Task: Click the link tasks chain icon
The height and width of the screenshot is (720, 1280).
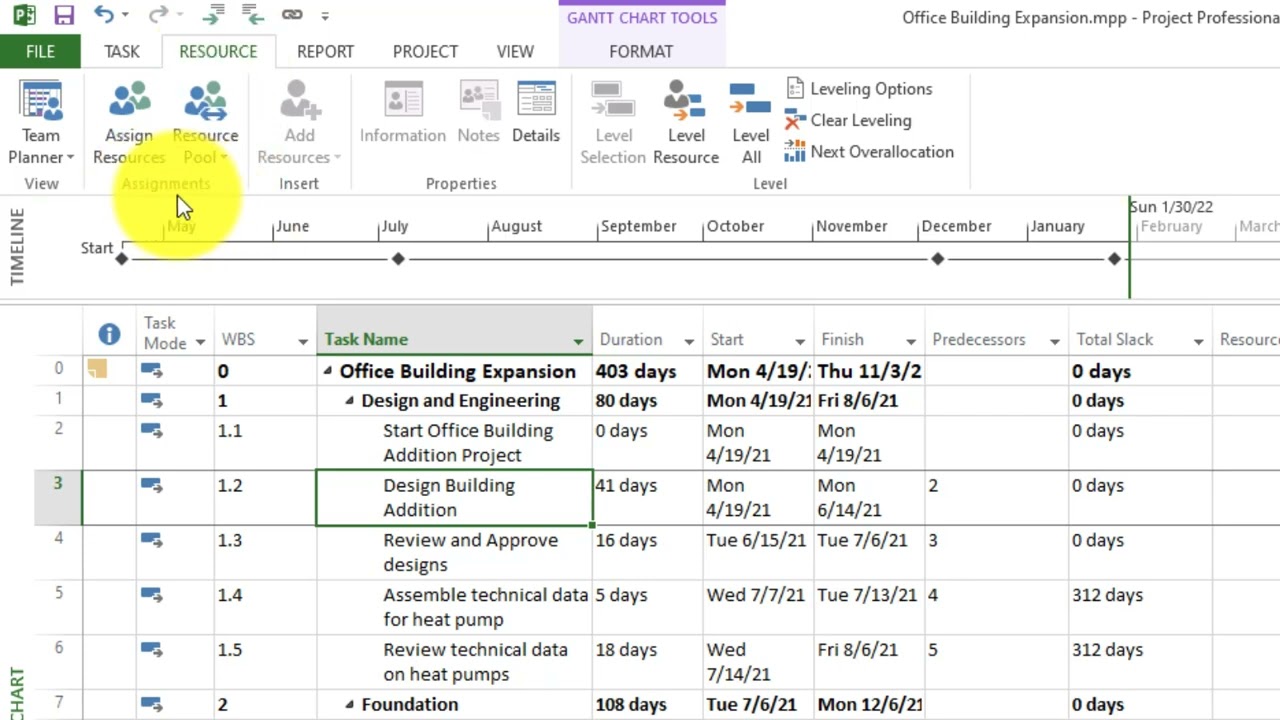Action: (x=292, y=15)
